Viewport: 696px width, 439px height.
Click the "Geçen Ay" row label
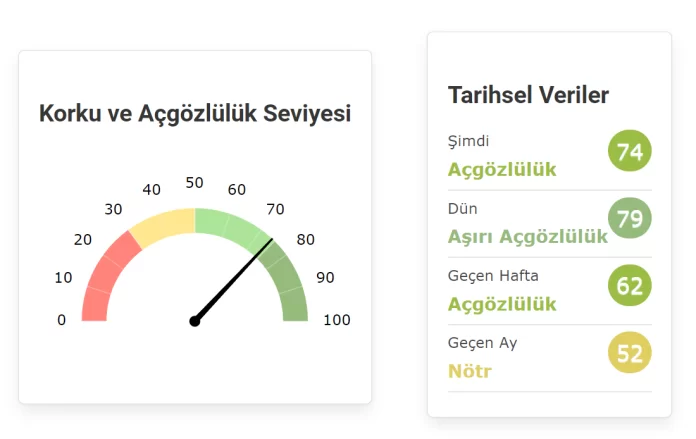click(x=482, y=343)
